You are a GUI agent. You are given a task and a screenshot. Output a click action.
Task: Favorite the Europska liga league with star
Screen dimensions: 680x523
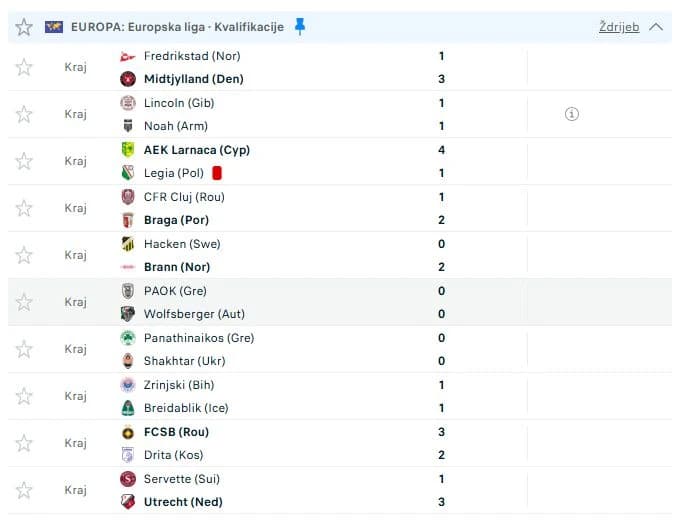[24, 27]
